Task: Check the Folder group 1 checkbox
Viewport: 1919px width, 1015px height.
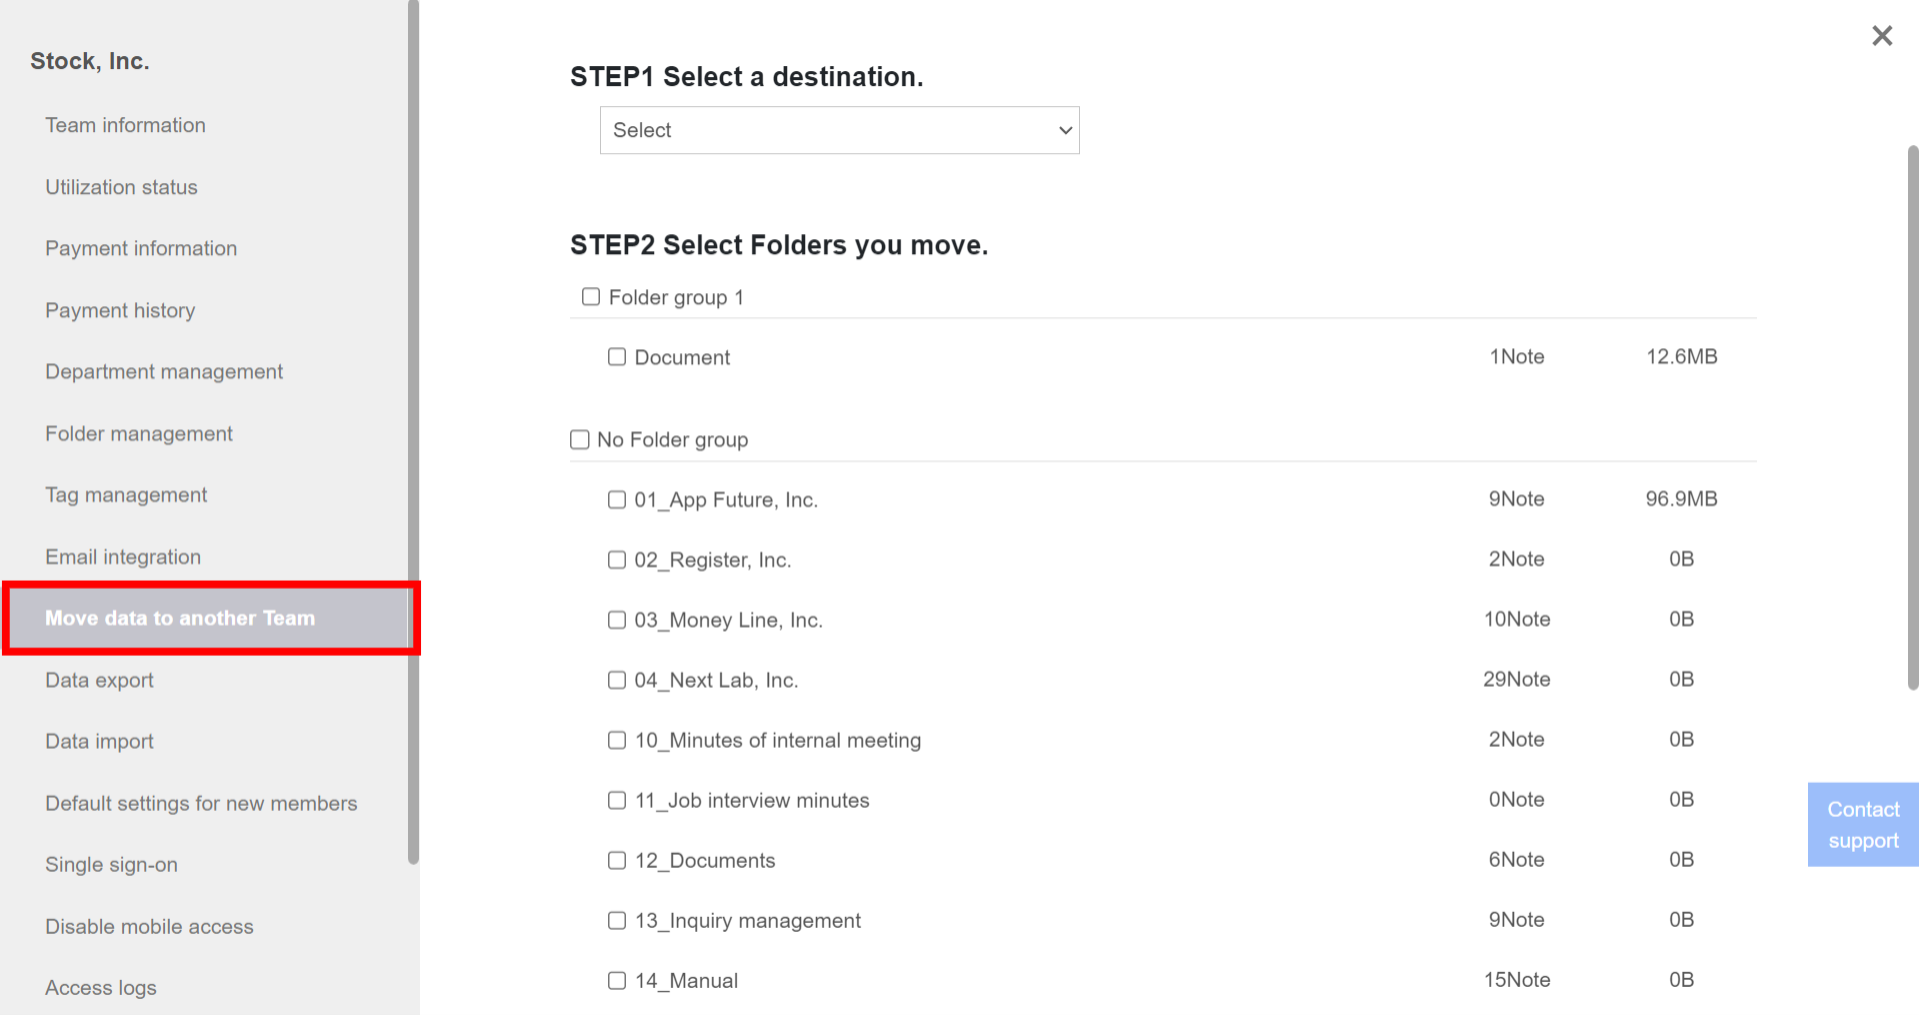Action: 590,296
